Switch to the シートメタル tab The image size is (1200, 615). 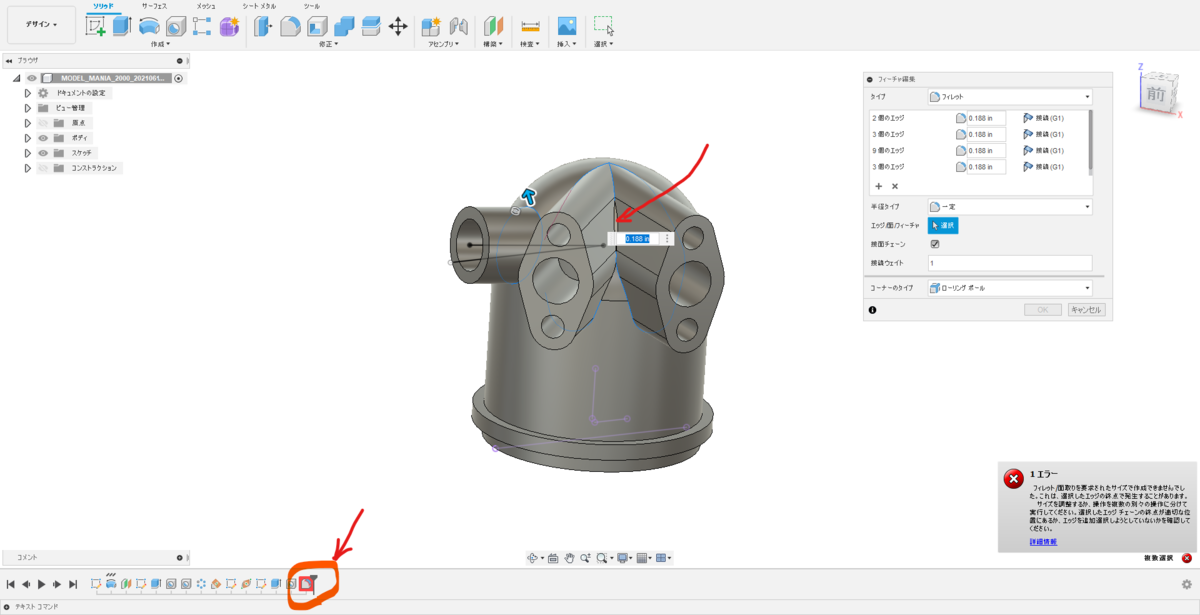(x=259, y=6)
